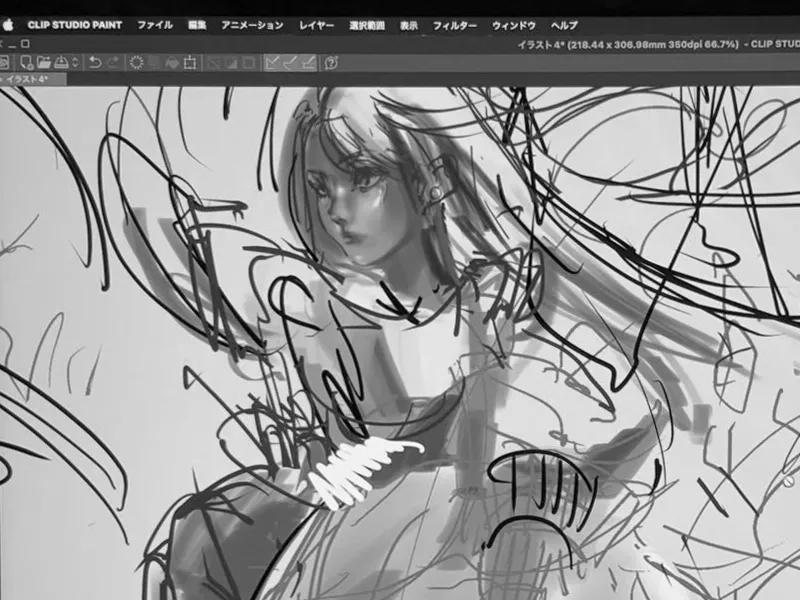The width and height of the screenshot is (800, 600).
Task: Toggle Snap to Grid
Action: 308,63
